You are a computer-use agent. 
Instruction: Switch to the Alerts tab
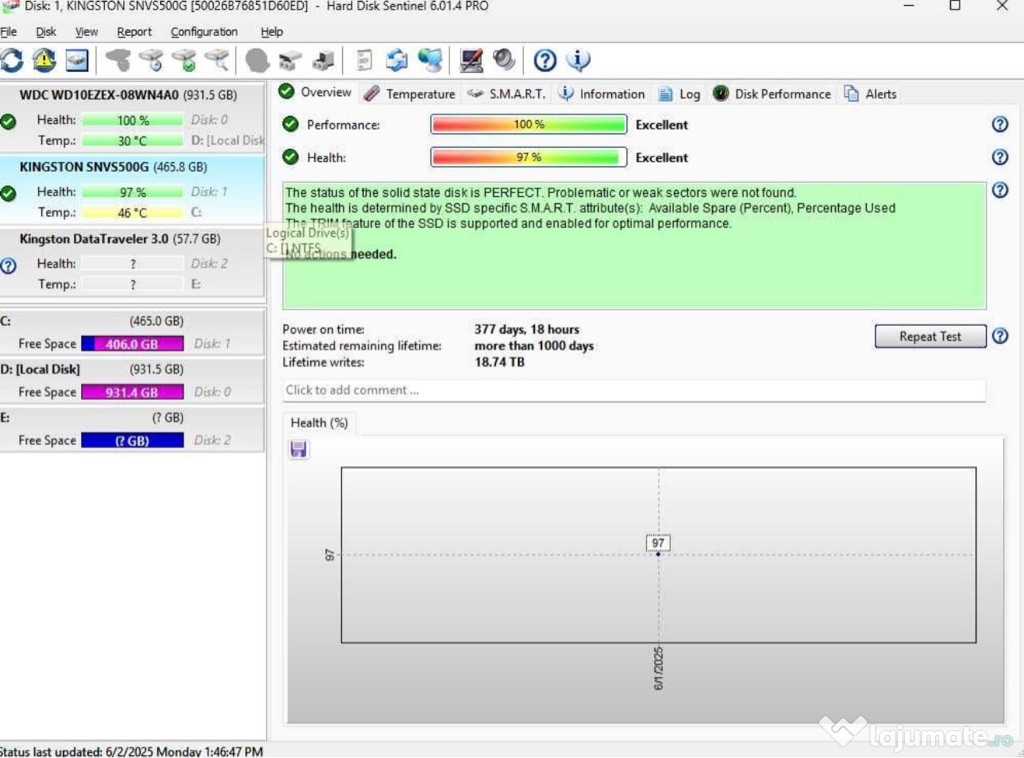click(871, 94)
